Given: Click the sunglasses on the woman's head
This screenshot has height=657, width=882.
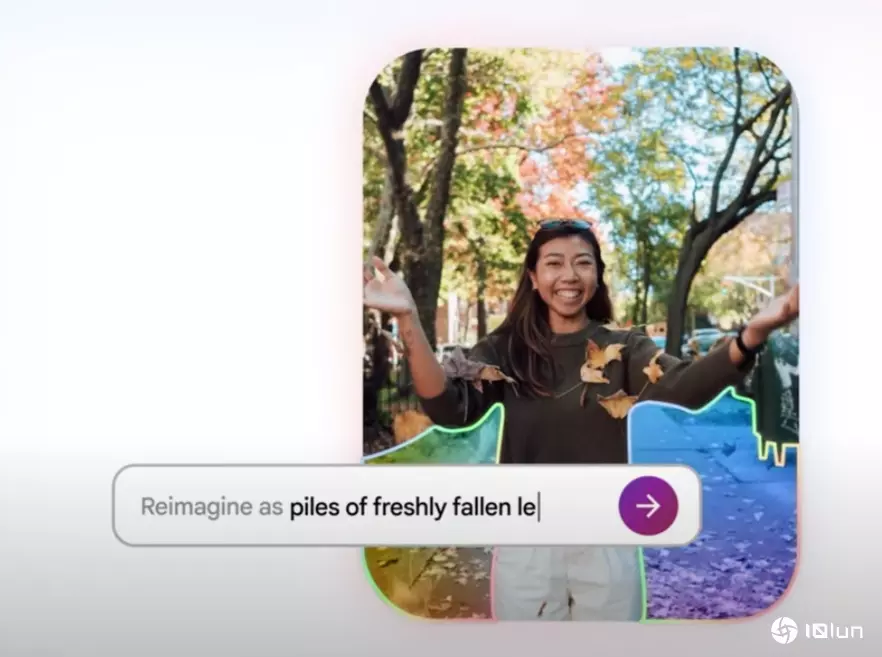Looking at the screenshot, I should 565,226.
